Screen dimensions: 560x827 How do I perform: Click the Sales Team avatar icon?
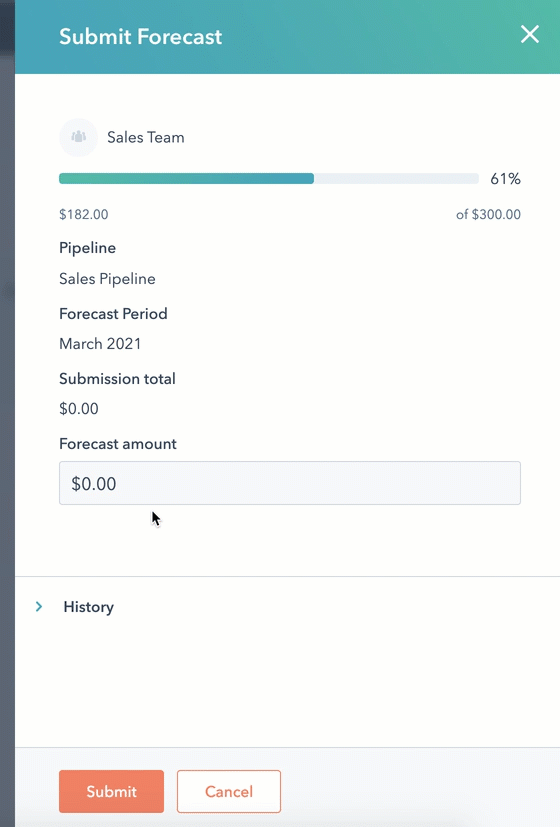[79, 137]
